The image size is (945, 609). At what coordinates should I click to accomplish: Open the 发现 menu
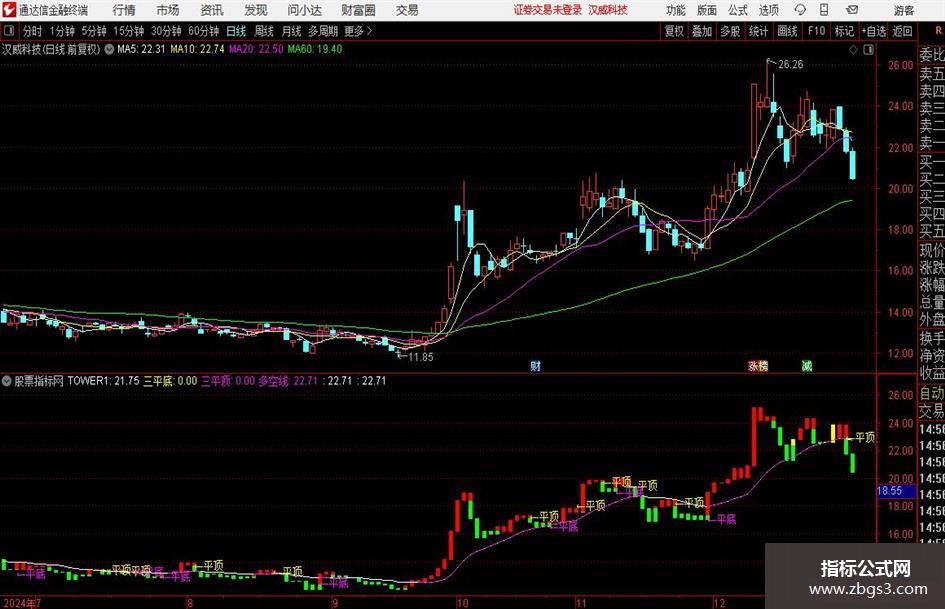pos(256,10)
